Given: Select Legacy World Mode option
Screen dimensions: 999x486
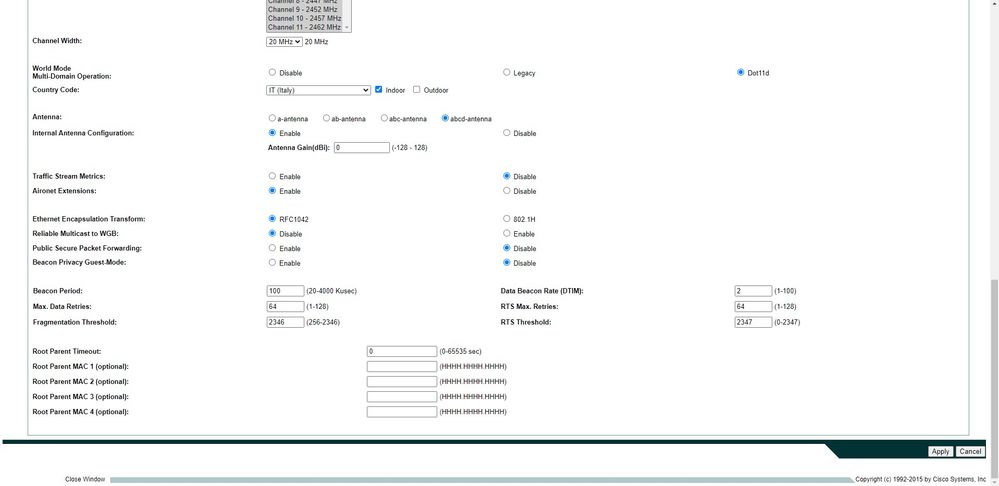Looking at the screenshot, I should (507, 73).
